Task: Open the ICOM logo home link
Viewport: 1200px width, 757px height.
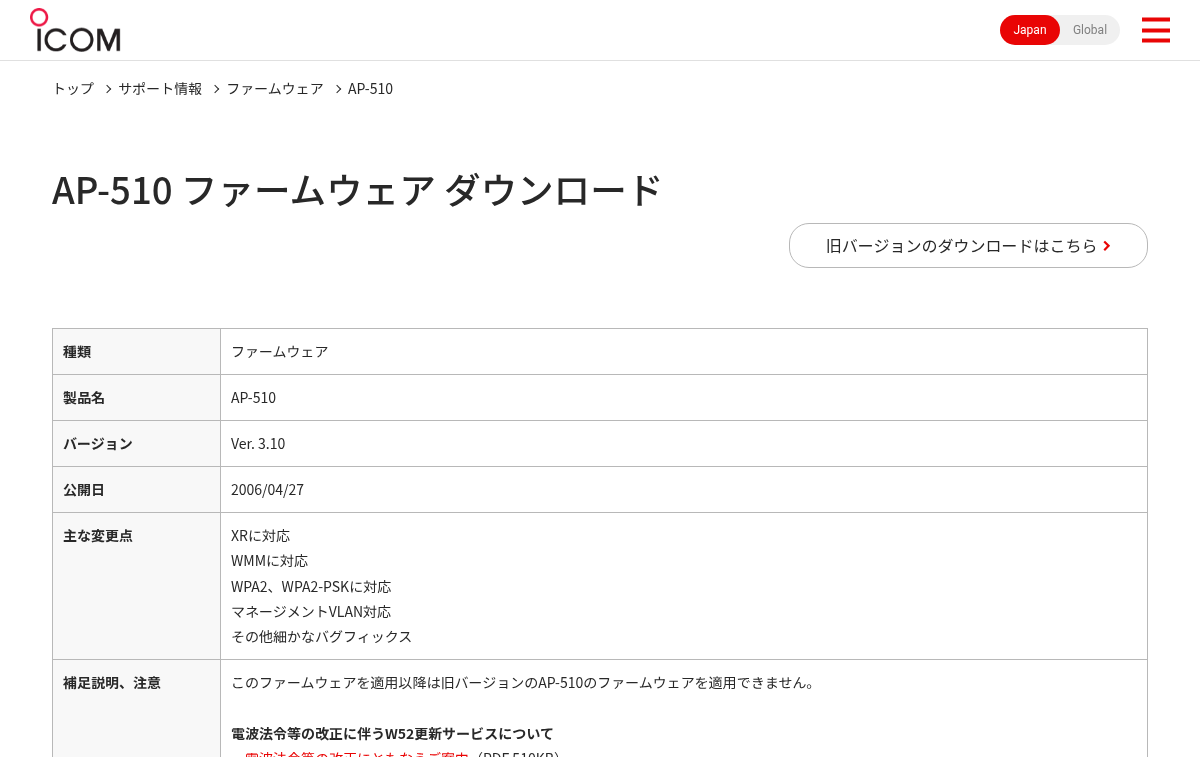Action: pyautogui.click(x=75, y=30)
